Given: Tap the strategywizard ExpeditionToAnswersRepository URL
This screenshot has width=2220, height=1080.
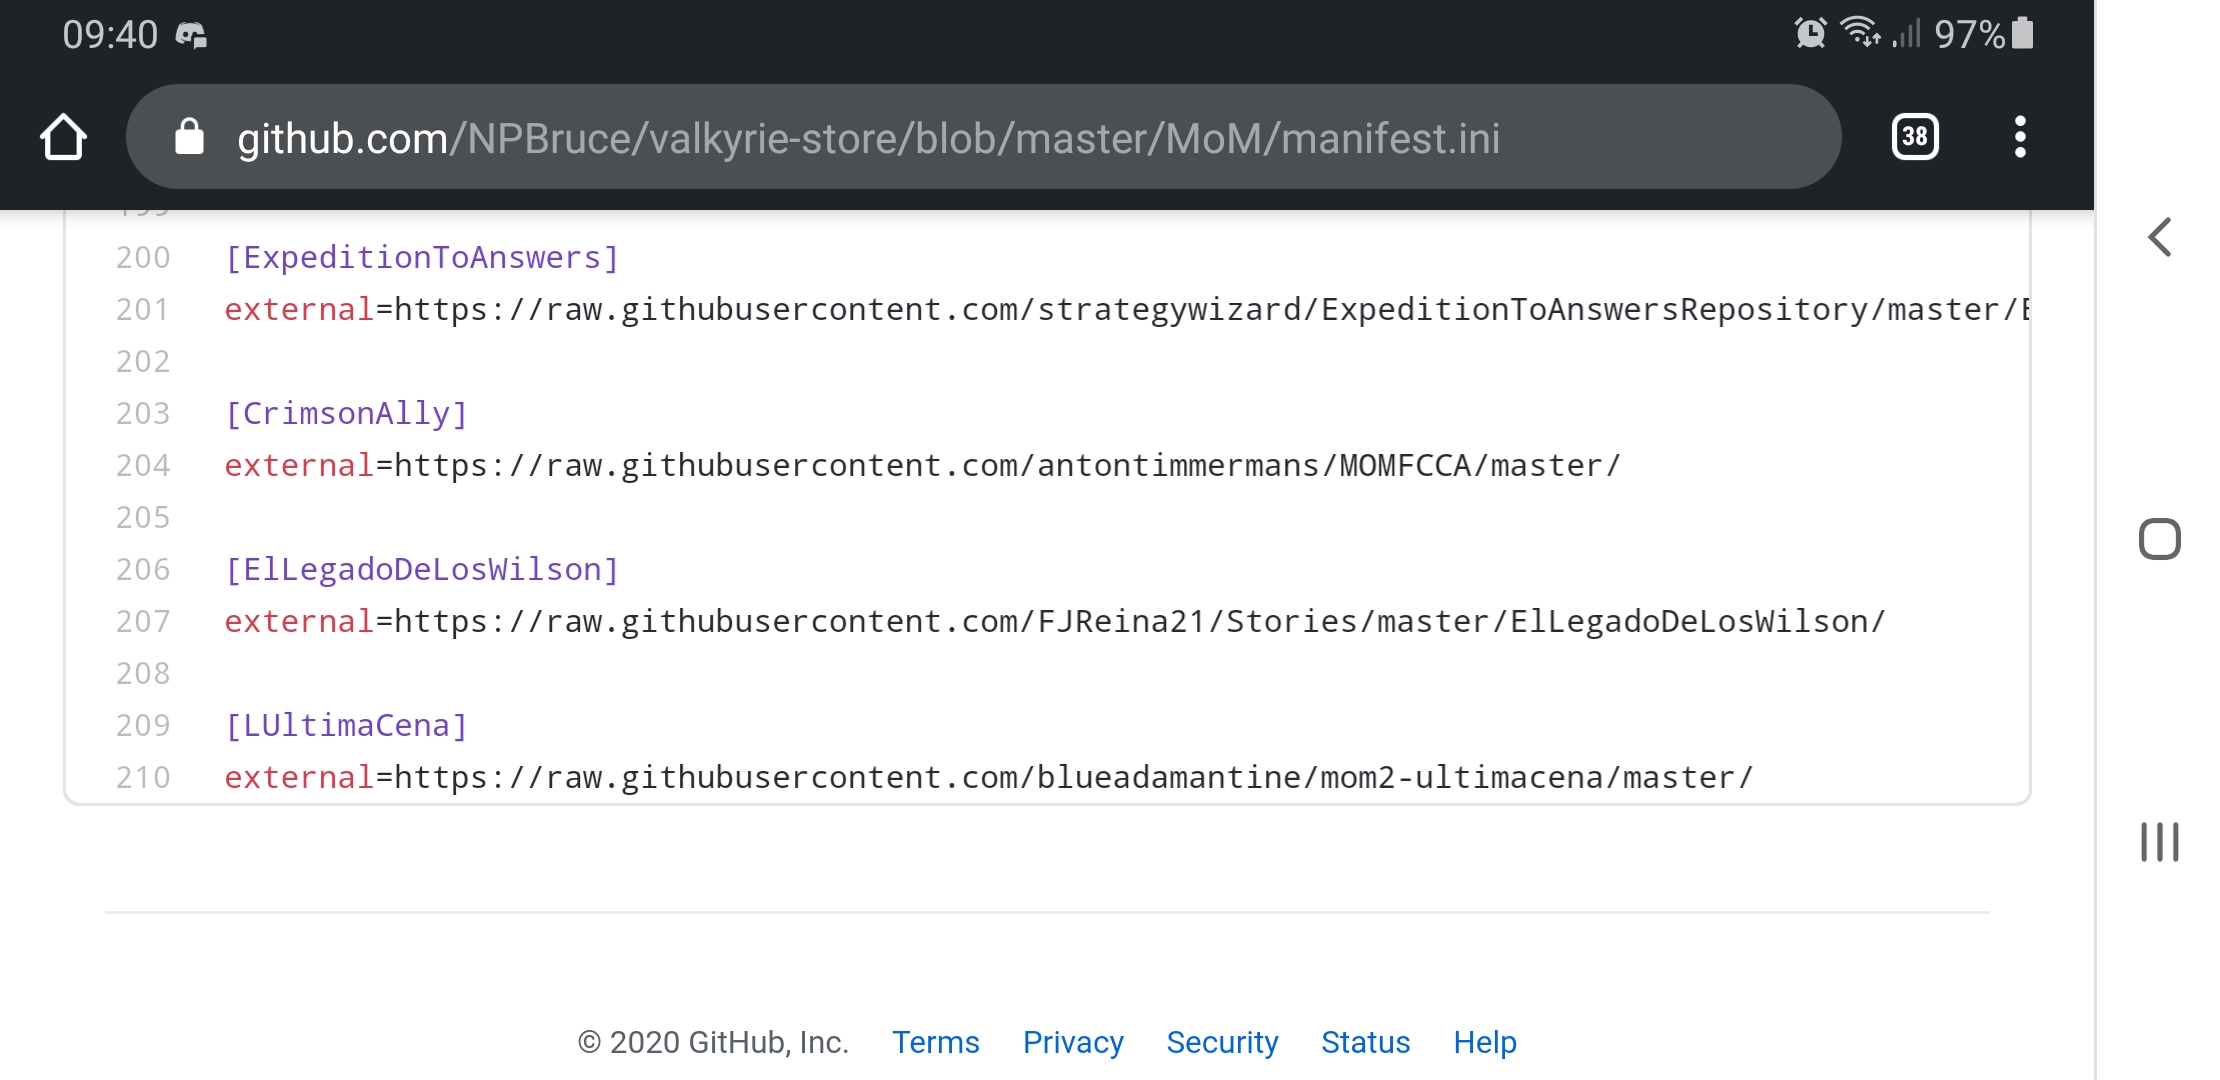Looking at the screenshot, I should coord(1211,310).
